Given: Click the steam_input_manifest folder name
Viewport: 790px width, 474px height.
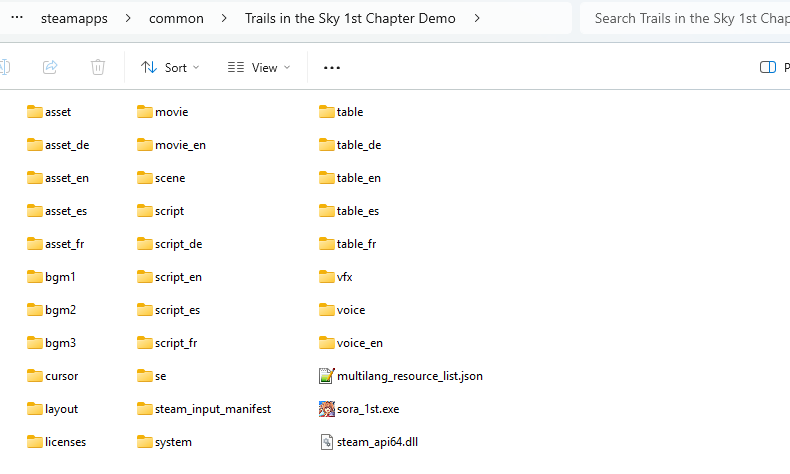Looking at the screenshot, I should (213, 409).
